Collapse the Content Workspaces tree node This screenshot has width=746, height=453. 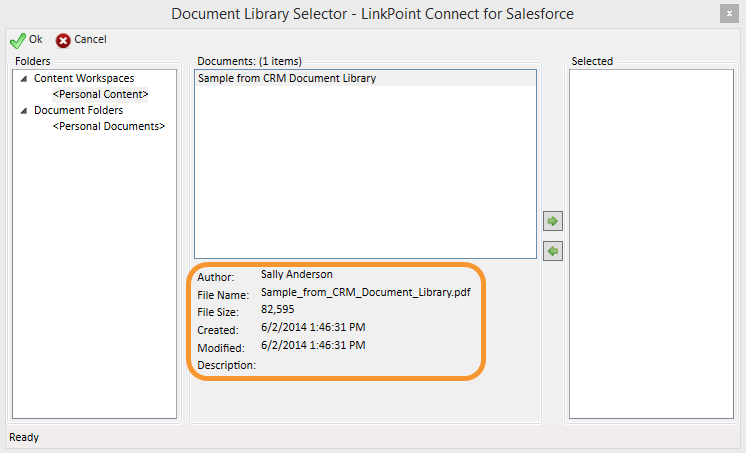[24, 79]
